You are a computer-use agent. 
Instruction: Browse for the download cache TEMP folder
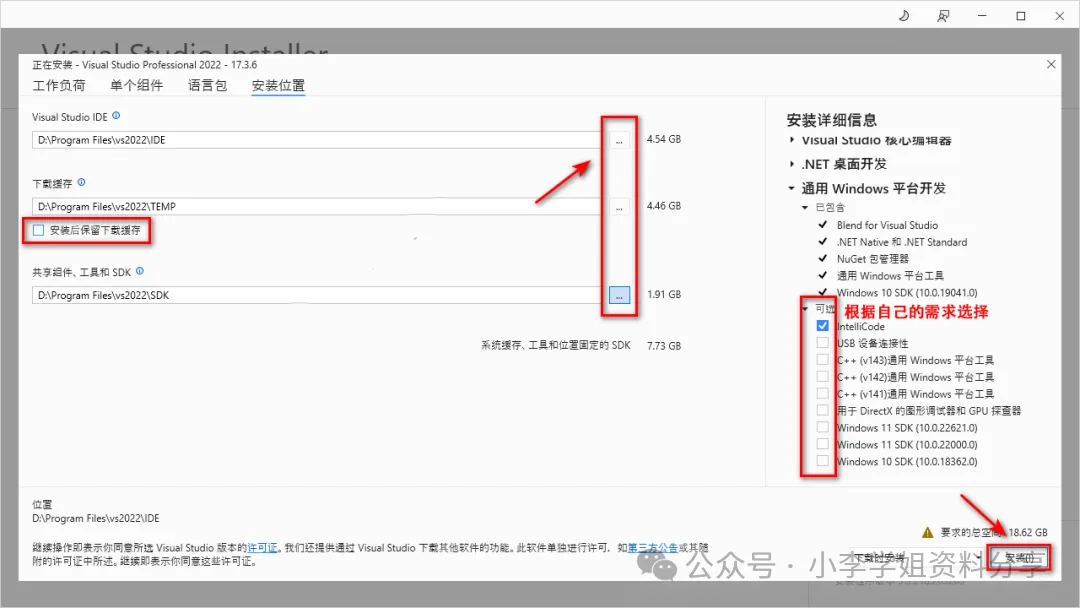pos(619,207)
